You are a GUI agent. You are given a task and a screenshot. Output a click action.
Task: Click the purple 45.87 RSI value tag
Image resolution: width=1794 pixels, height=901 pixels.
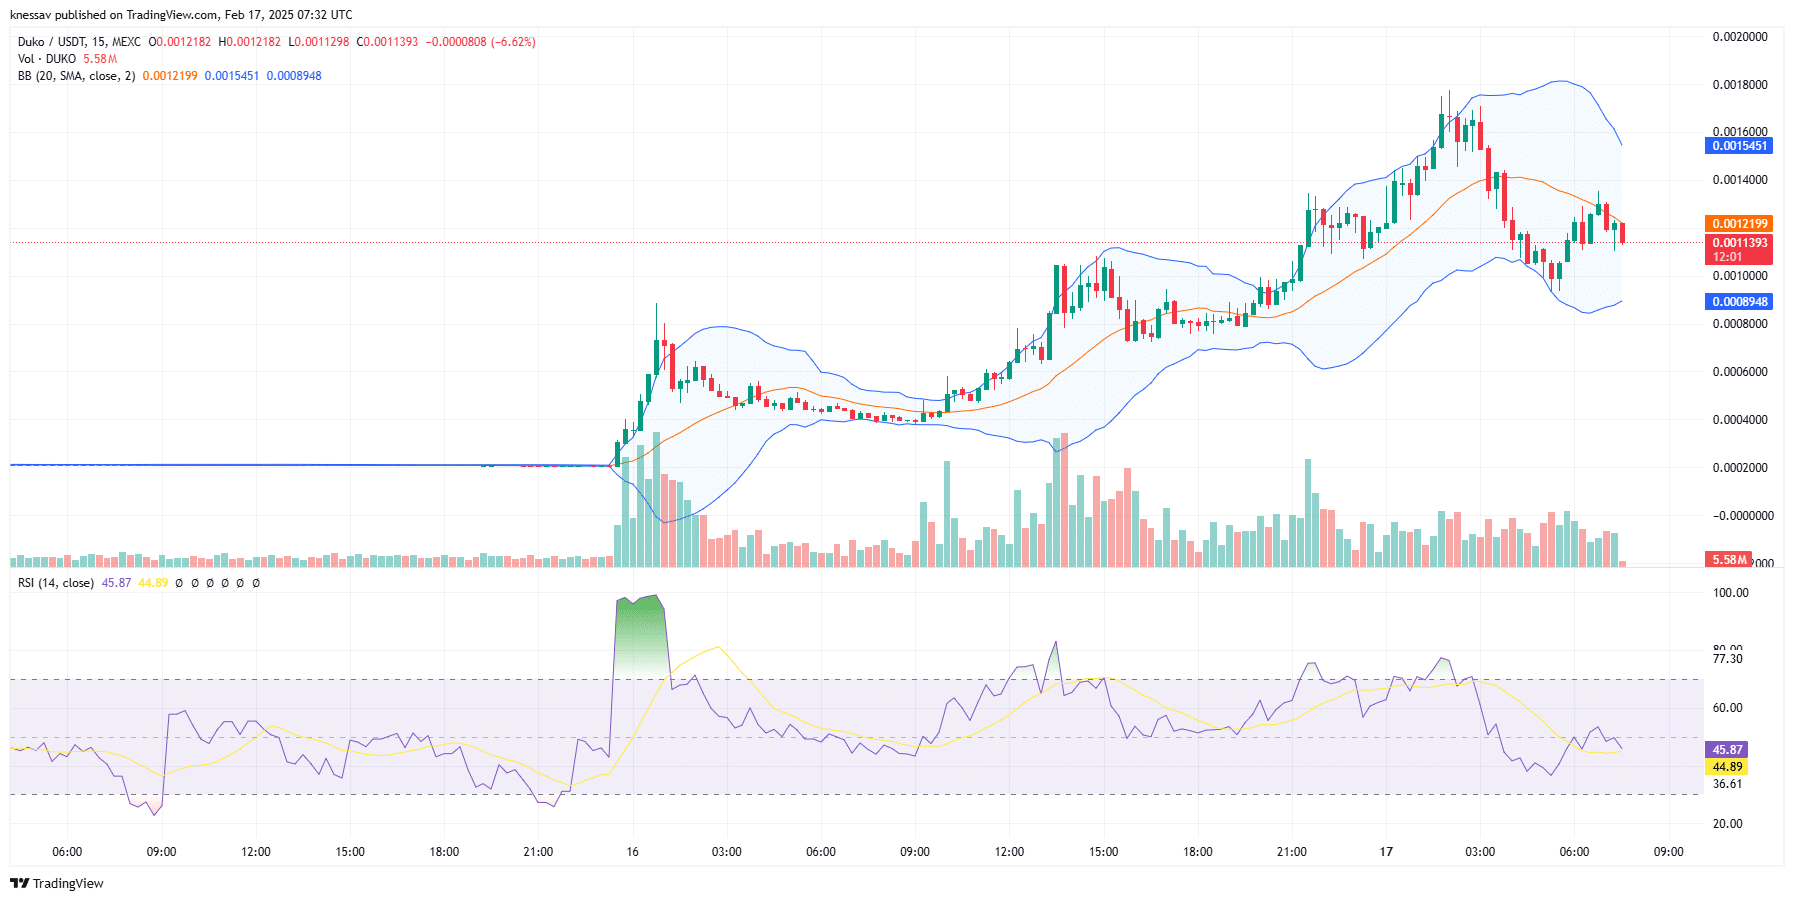(x=1727, y=750)
